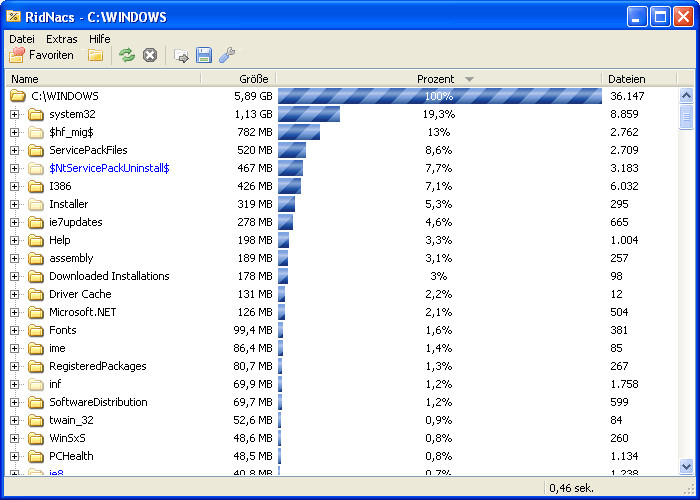Click the Fonts folder icon
This screenshot has height=500, width=700.
36,330
